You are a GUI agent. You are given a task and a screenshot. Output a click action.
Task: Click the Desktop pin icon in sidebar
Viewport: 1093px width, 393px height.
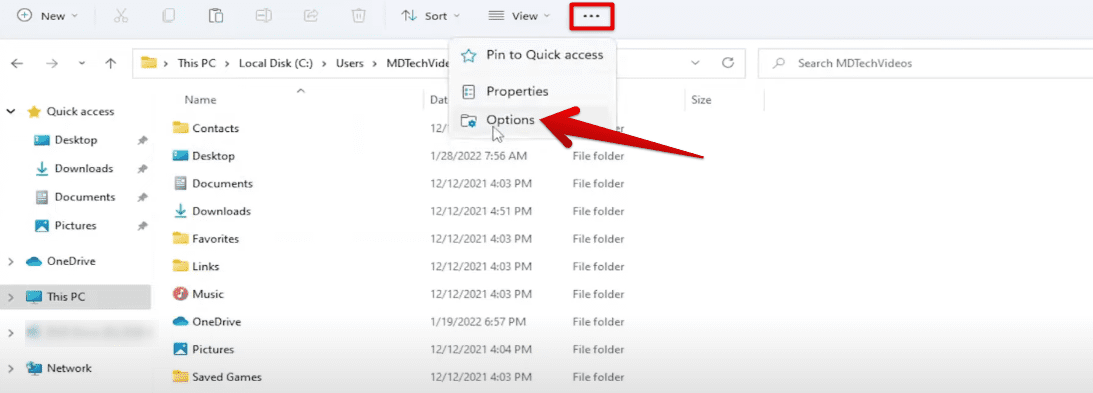142,140
